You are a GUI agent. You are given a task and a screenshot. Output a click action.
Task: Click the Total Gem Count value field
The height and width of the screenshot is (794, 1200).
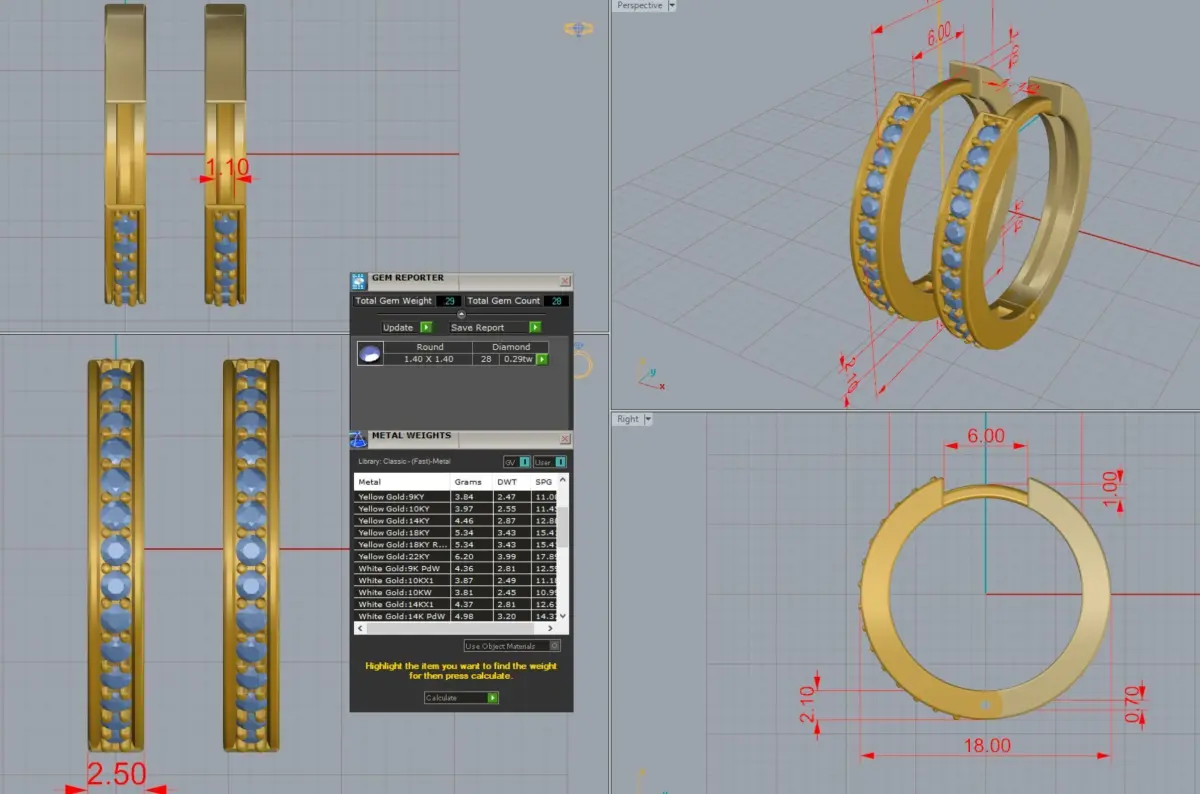(557, 301)
